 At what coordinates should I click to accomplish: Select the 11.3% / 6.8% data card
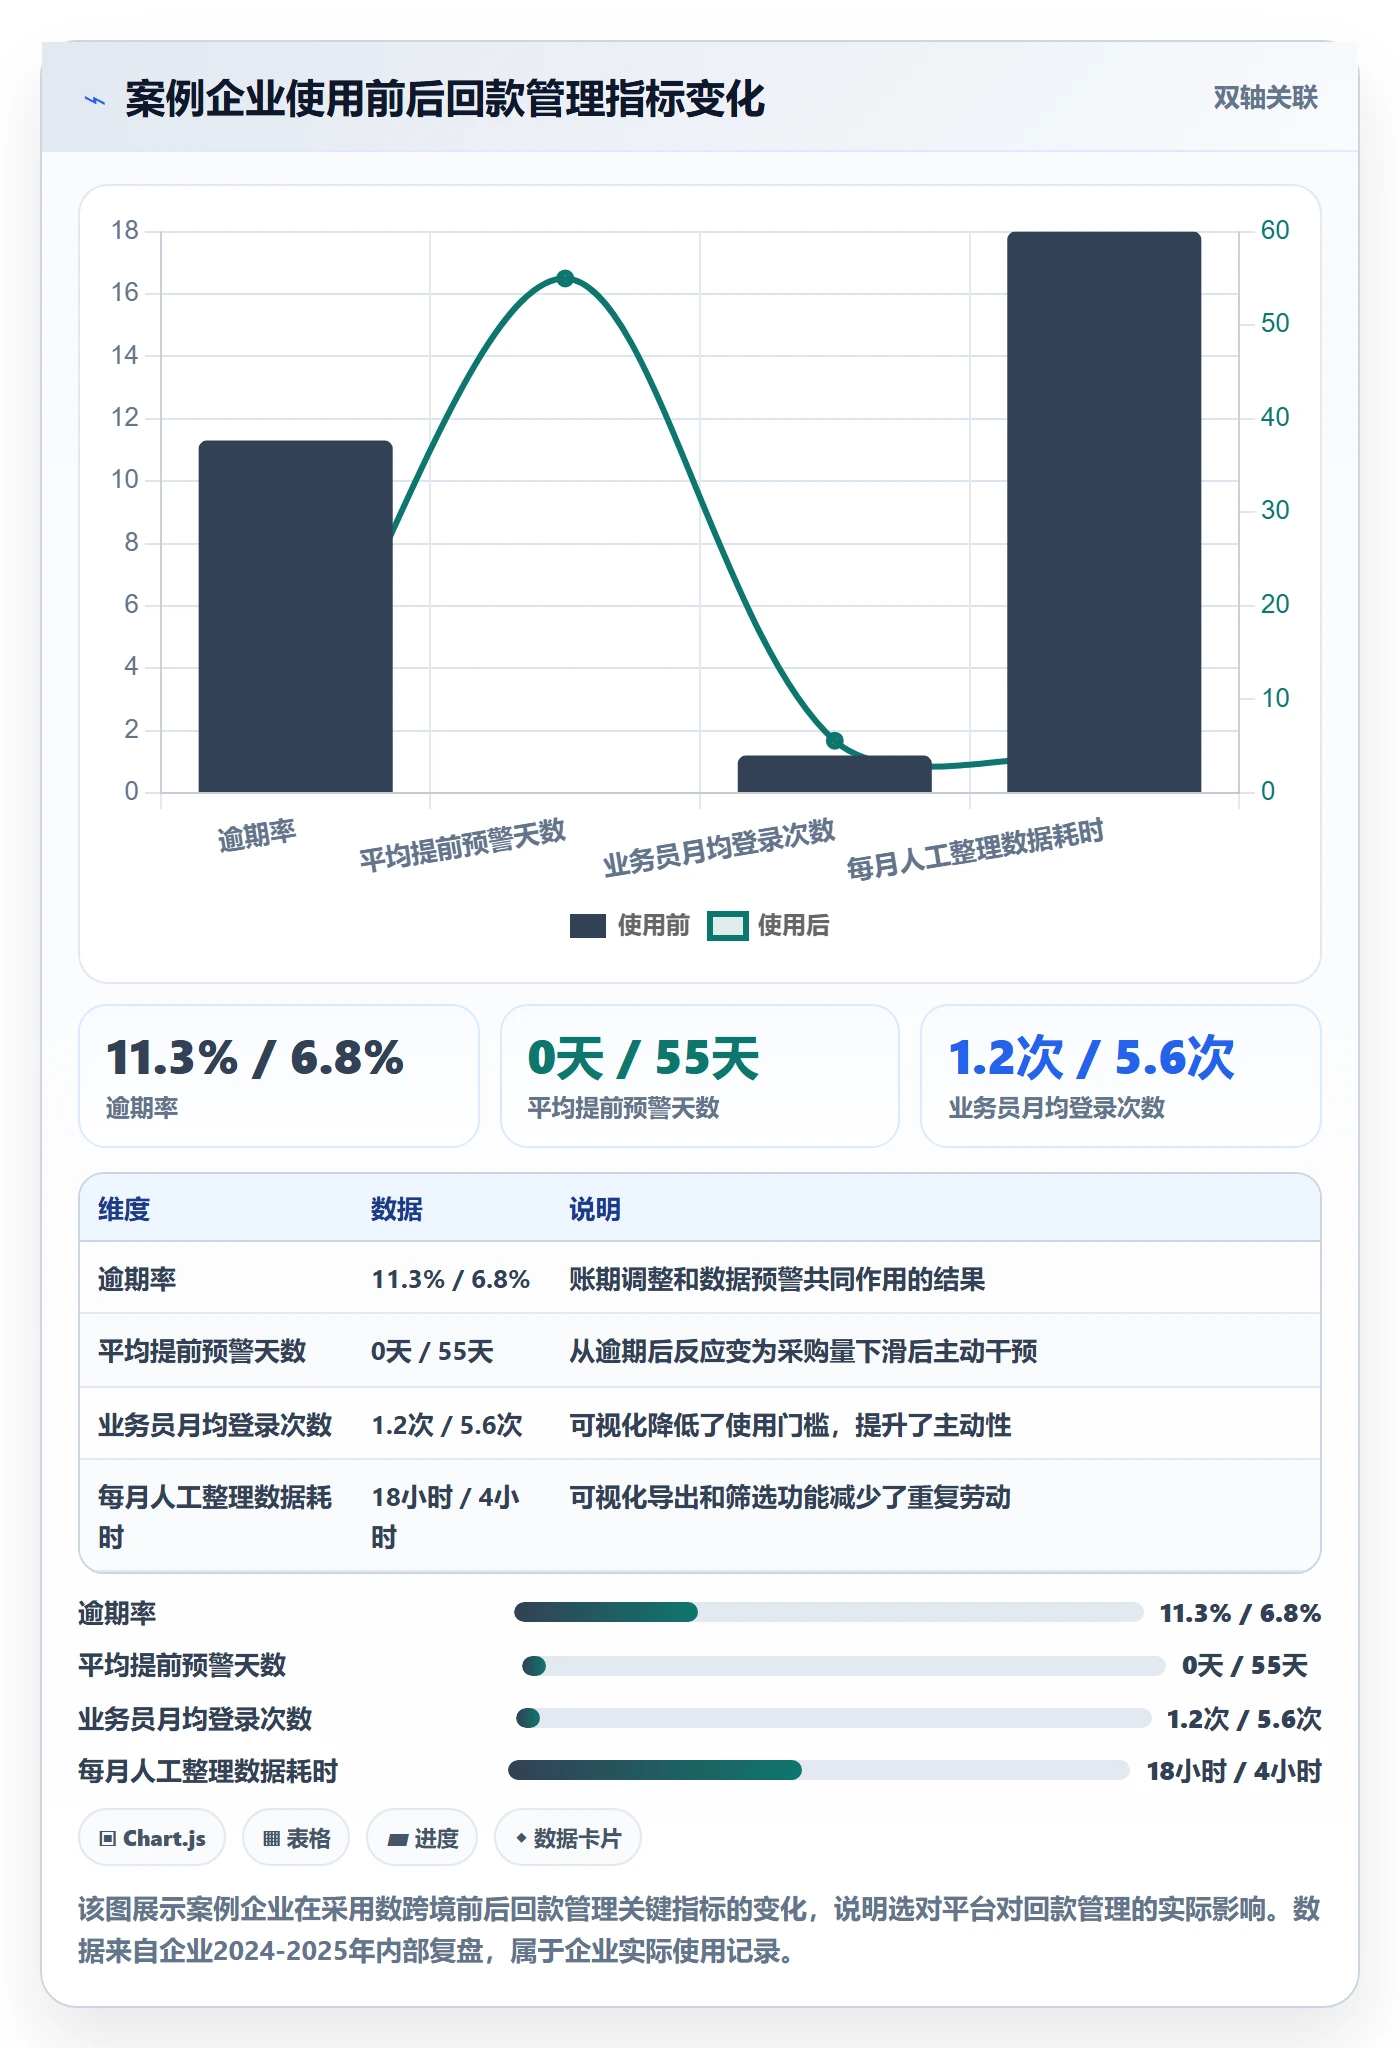pos(279,1076)
